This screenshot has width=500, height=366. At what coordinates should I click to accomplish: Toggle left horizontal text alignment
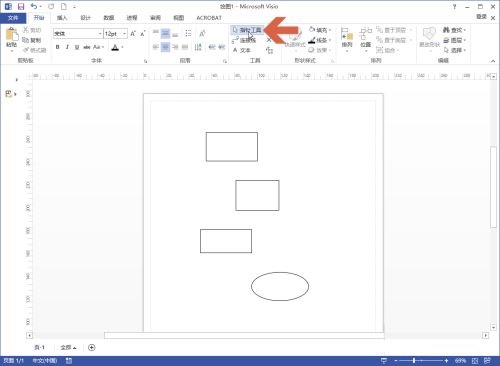pyautogui.click(x=156, y=47)
